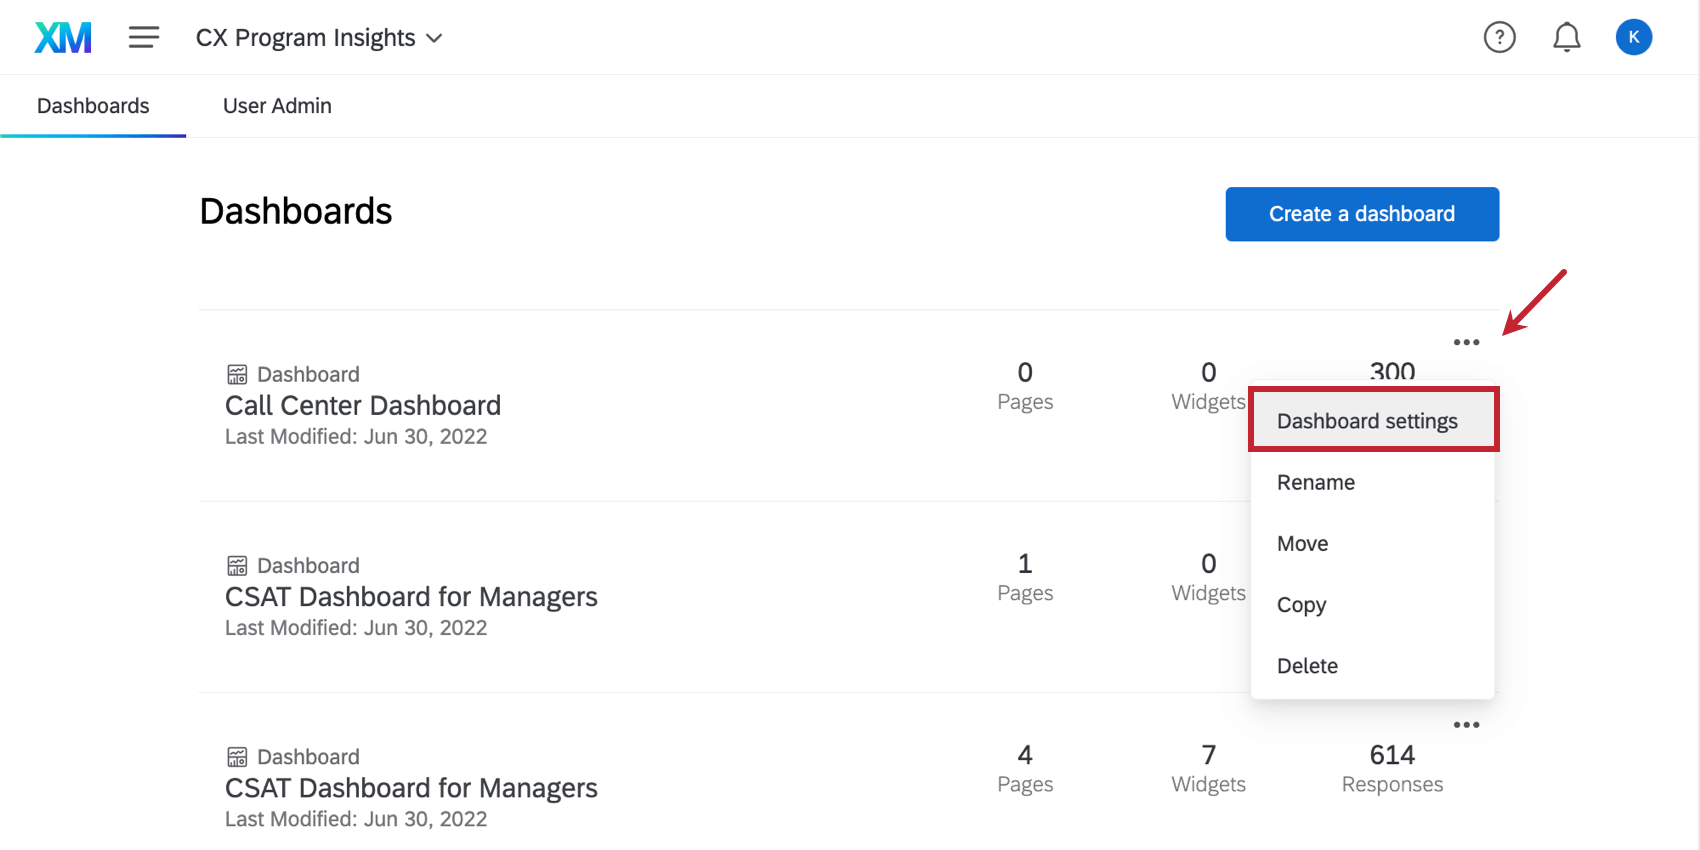Click the three-dot menu for Call Center Dashboard
This screenshot has width=1700, height=850.
pos(1466,342)
